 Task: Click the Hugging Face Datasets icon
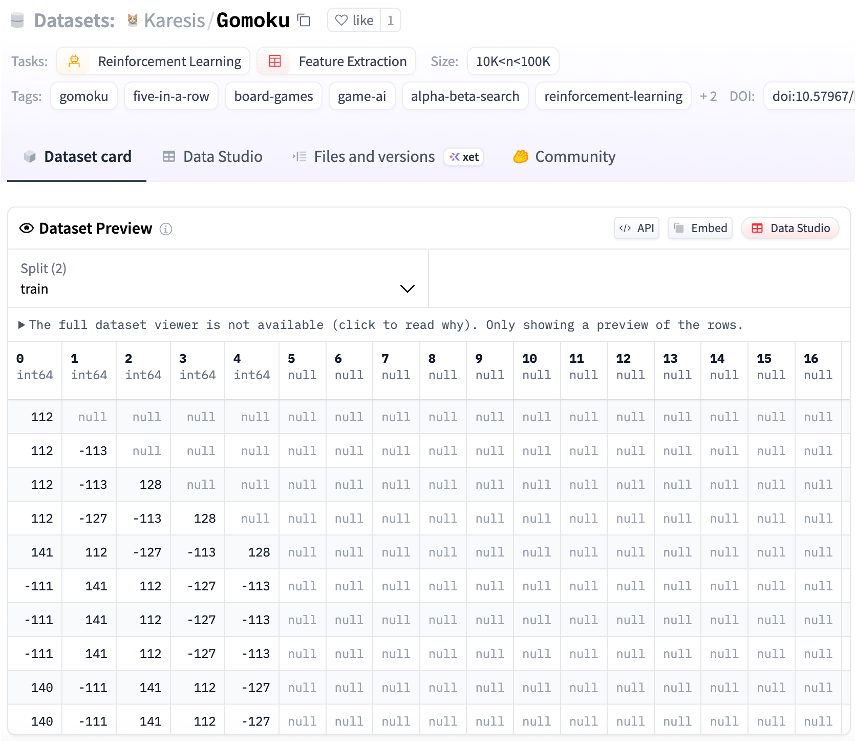[17, 20]
